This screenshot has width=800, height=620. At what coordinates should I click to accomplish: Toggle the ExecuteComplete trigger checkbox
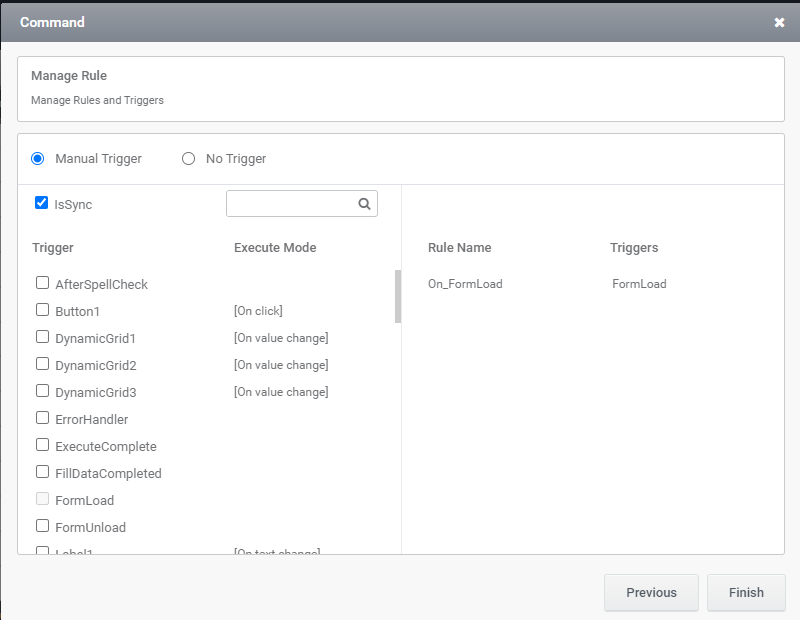(x=43, y=445)
